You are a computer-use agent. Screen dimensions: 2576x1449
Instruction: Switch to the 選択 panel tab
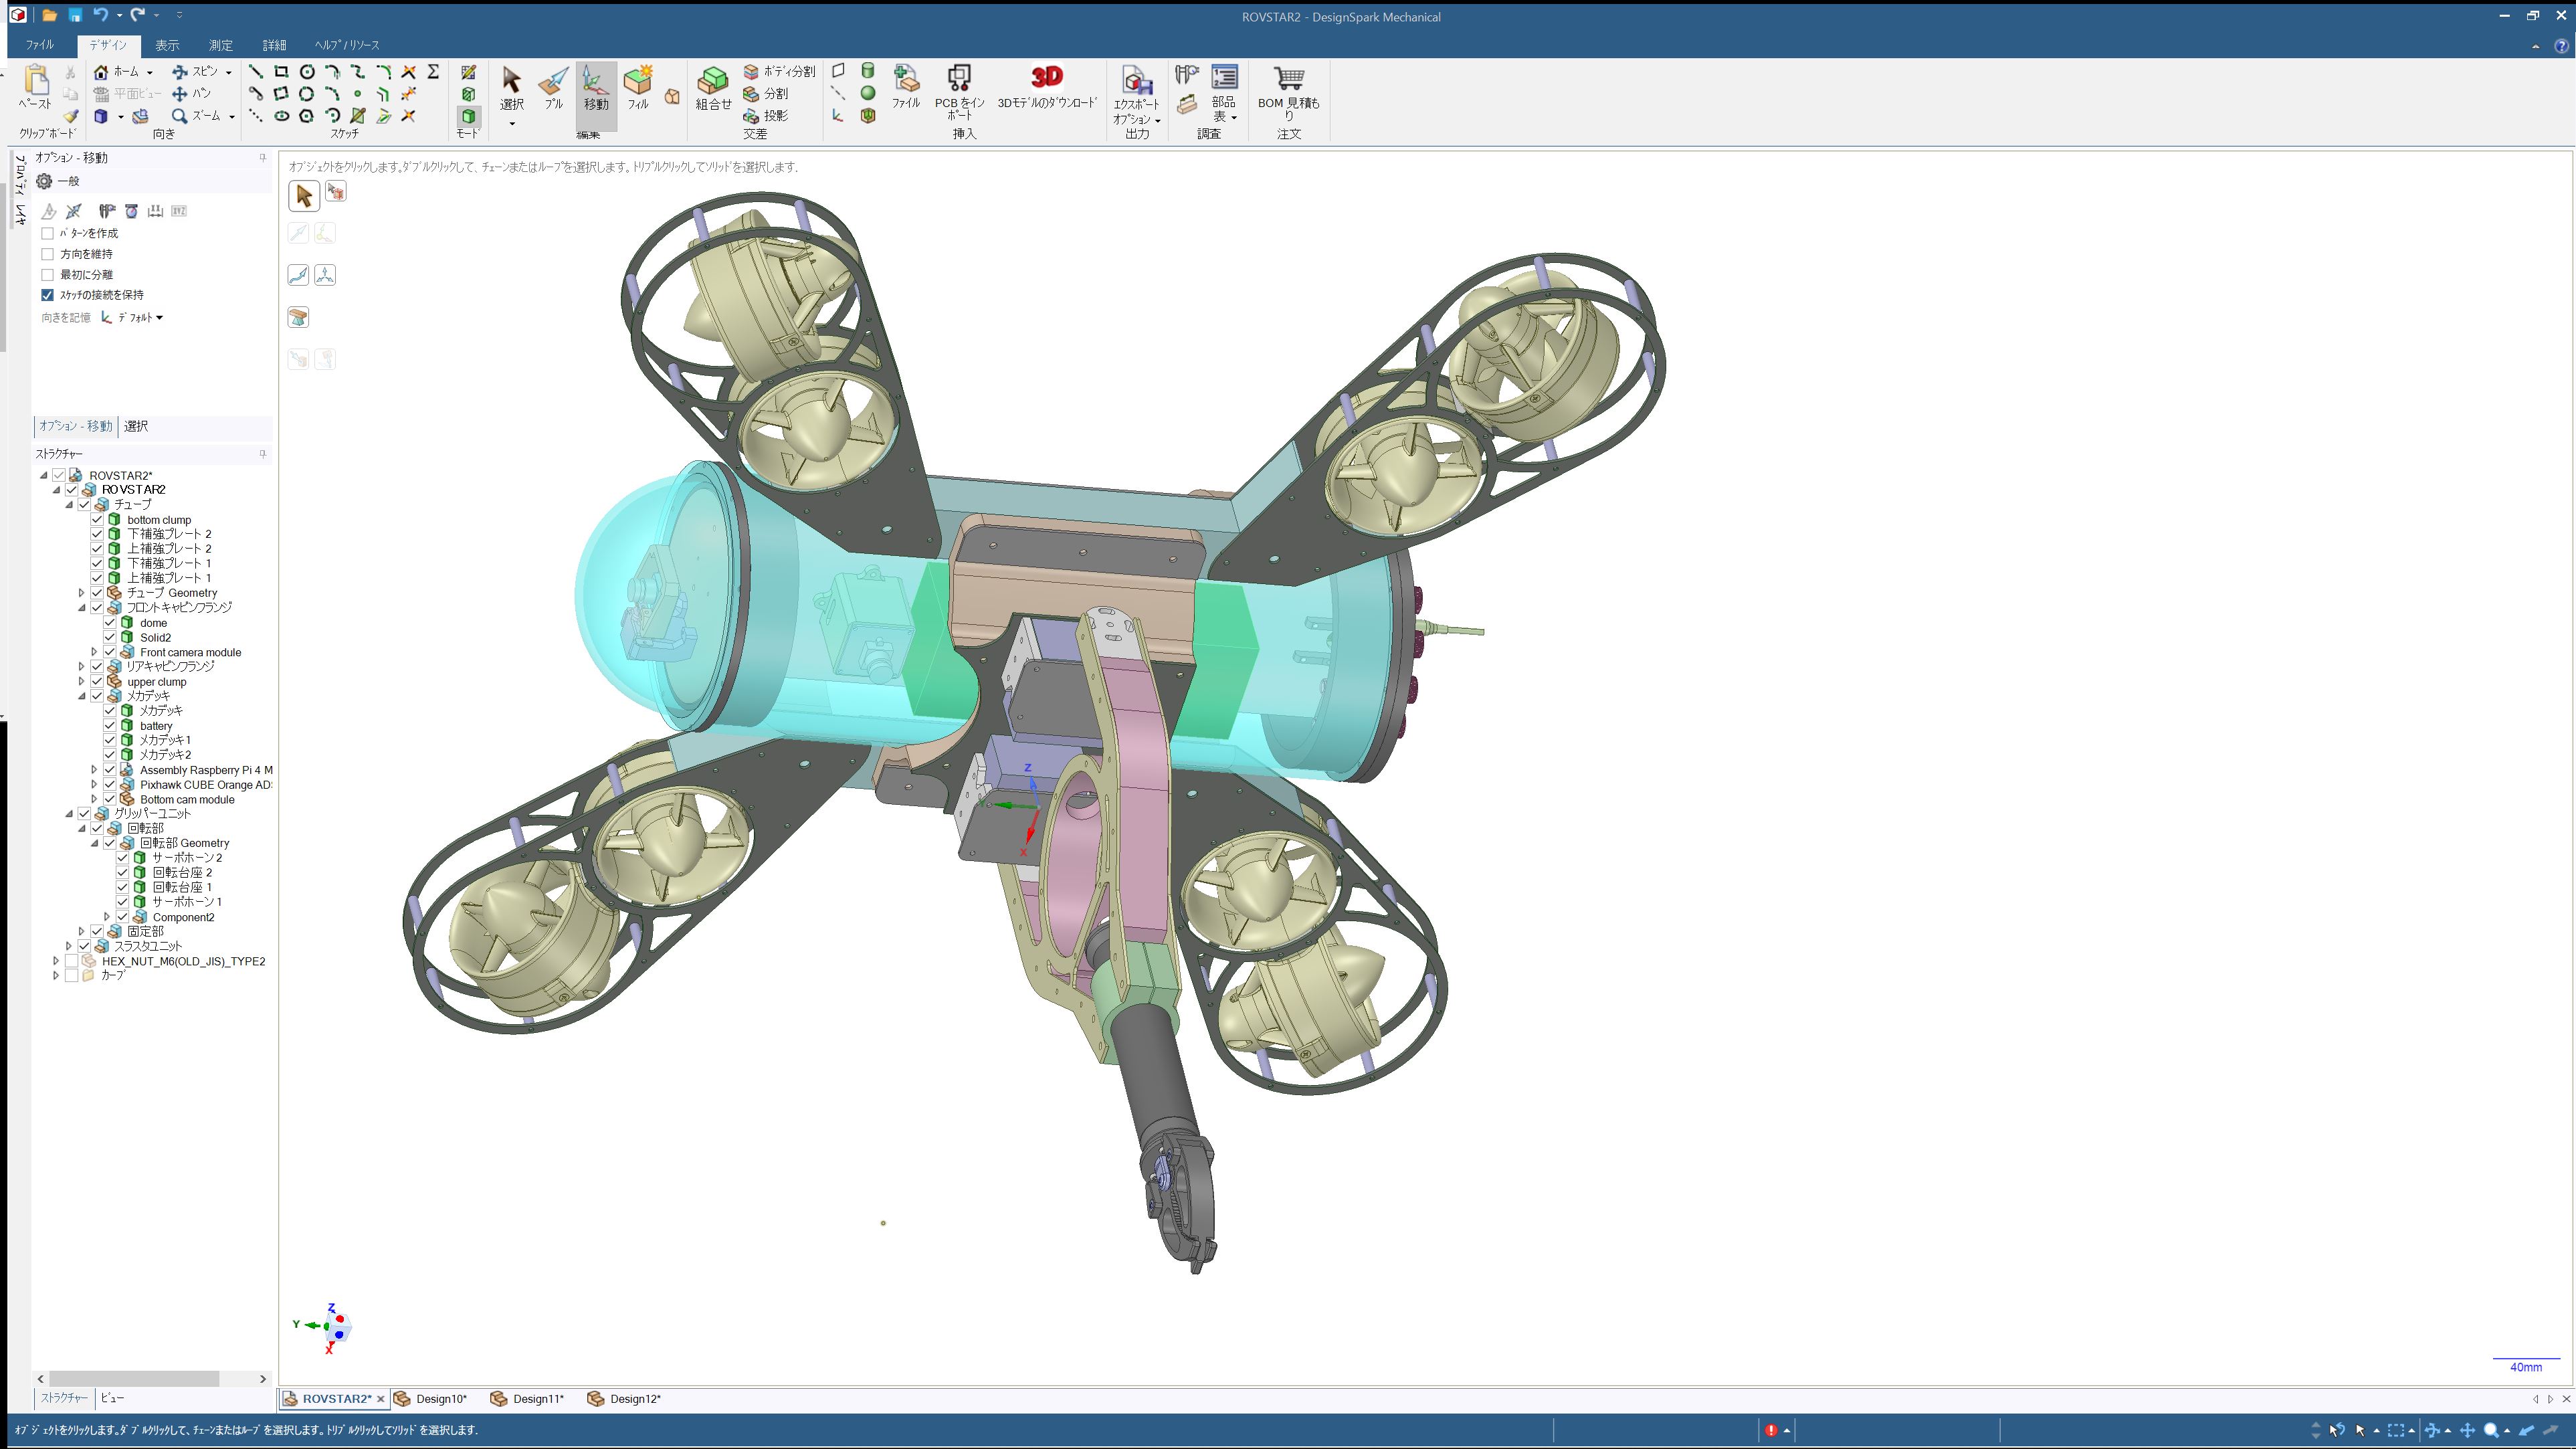136,426
